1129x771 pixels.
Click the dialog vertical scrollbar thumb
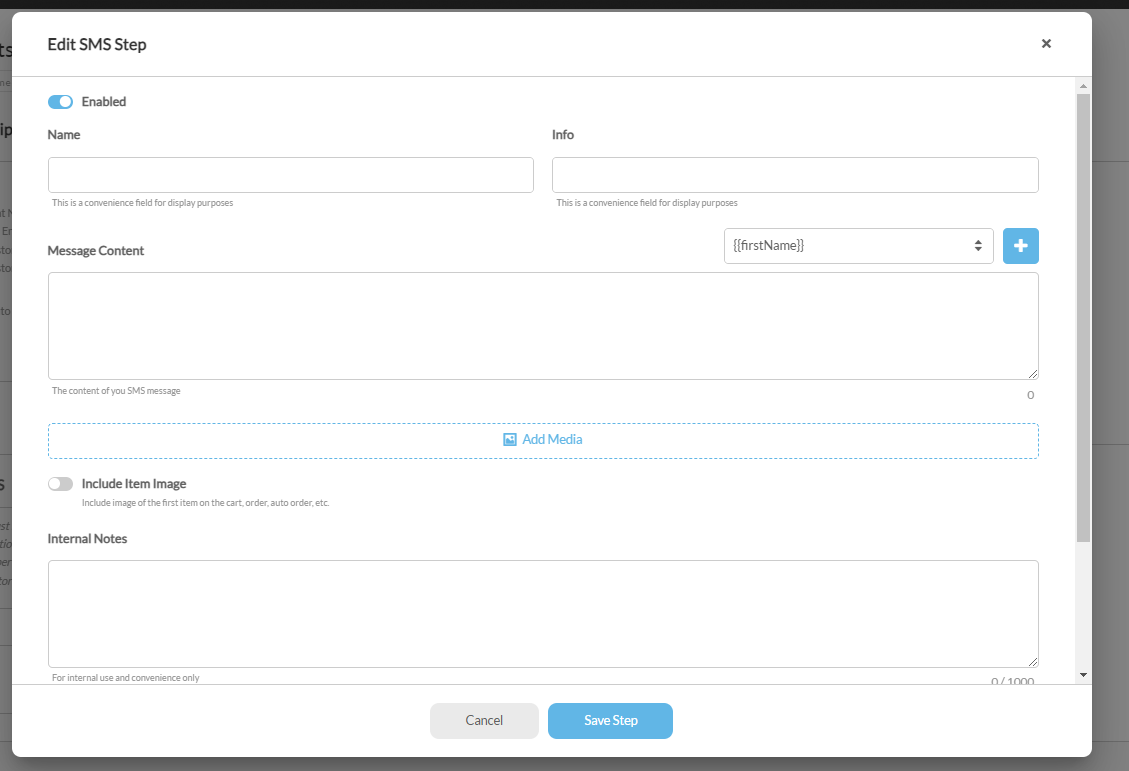click(1083, 318)
